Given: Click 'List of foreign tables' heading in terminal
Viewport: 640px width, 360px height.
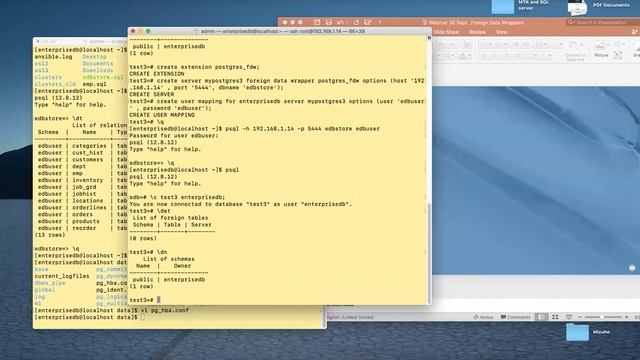Looking at the screenshot, I should tap(170, 218).
